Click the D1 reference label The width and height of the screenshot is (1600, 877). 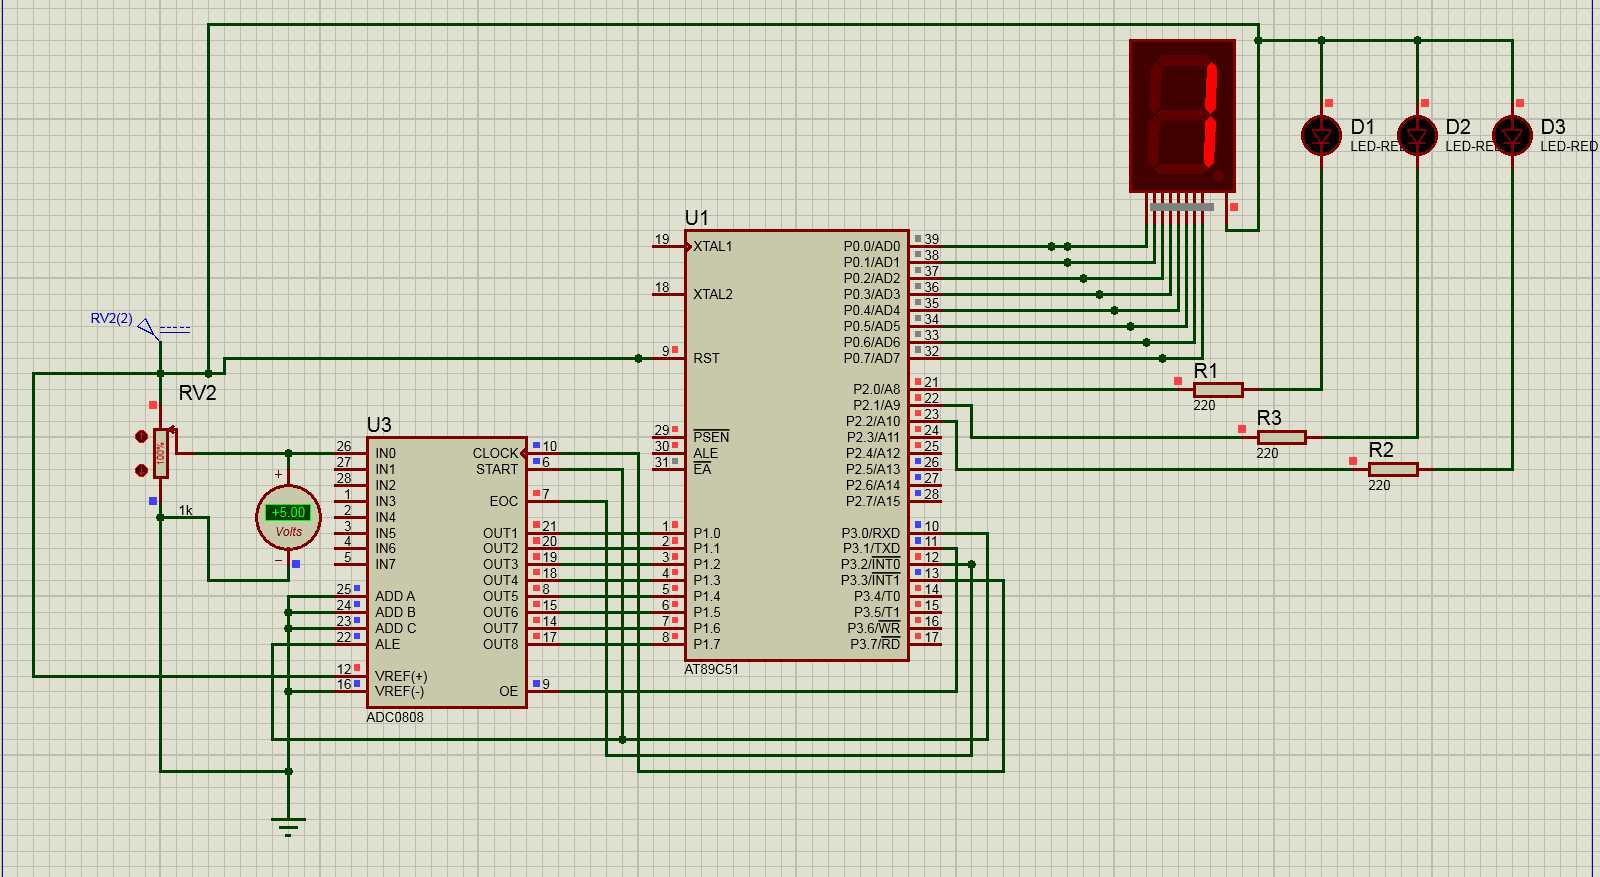pyautogui.click(x=1363, y=127)
